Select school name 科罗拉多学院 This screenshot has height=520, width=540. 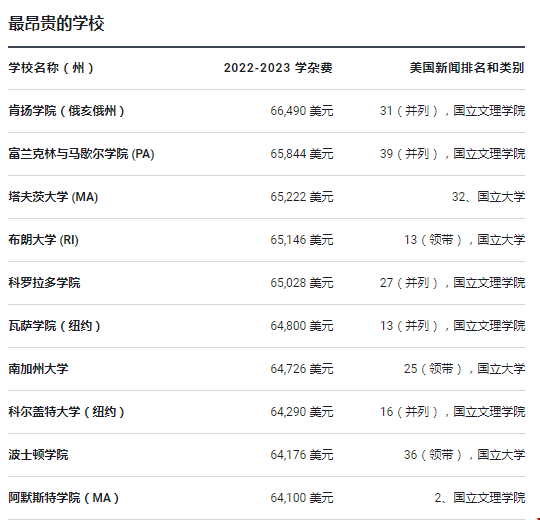[44, 283]
